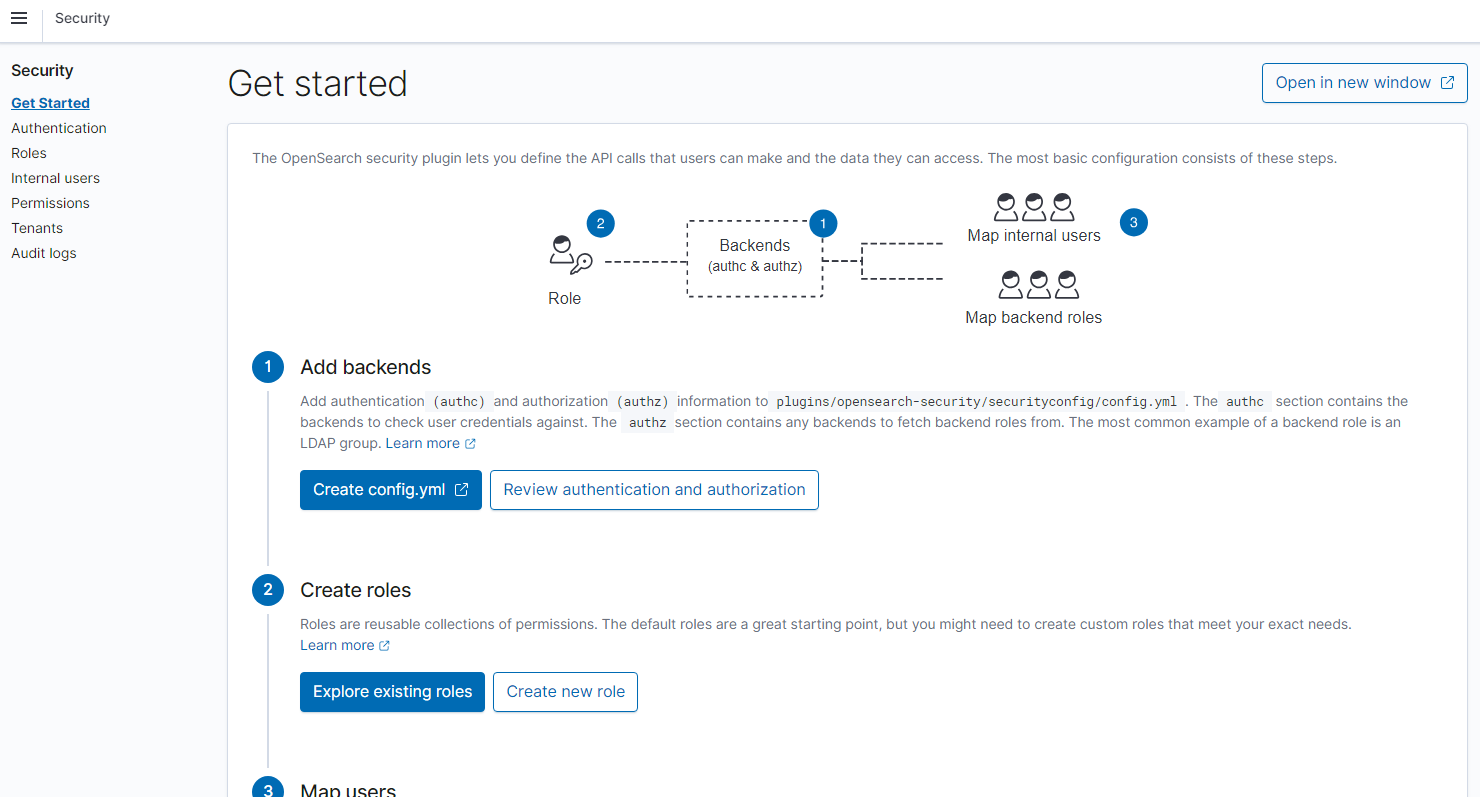
Task: Click the Map internal users diagram label
Action: pos(1034,236)
